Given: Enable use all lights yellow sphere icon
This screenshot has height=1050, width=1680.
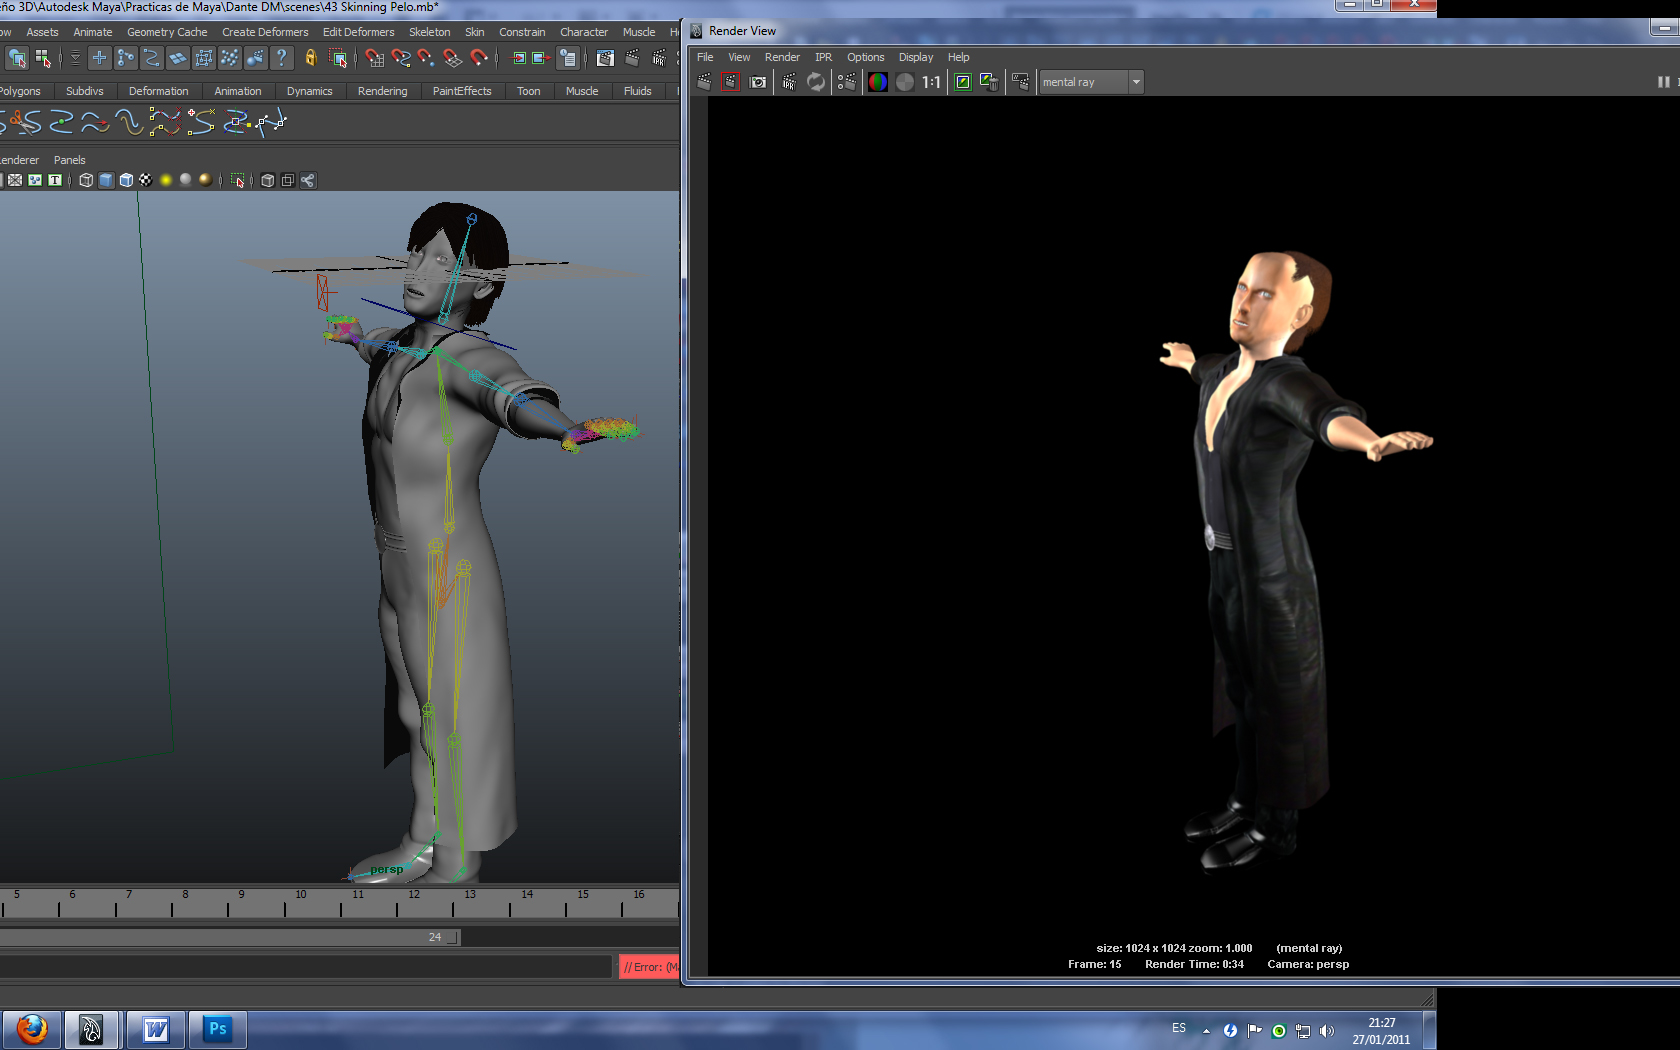Looking at the screenshot, I should tap(166, 180).
